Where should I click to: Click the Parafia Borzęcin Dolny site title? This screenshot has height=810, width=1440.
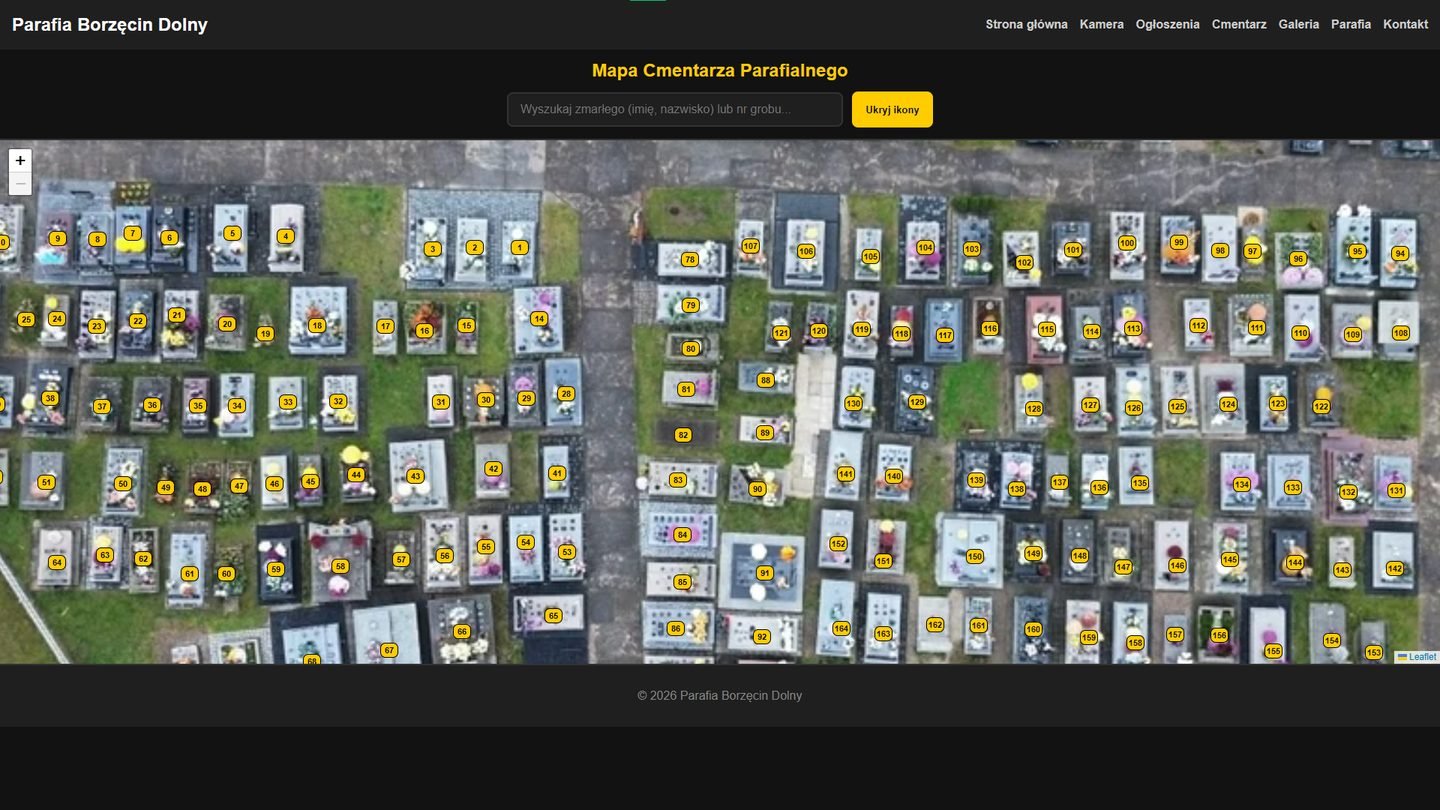[x=110, y=25]
